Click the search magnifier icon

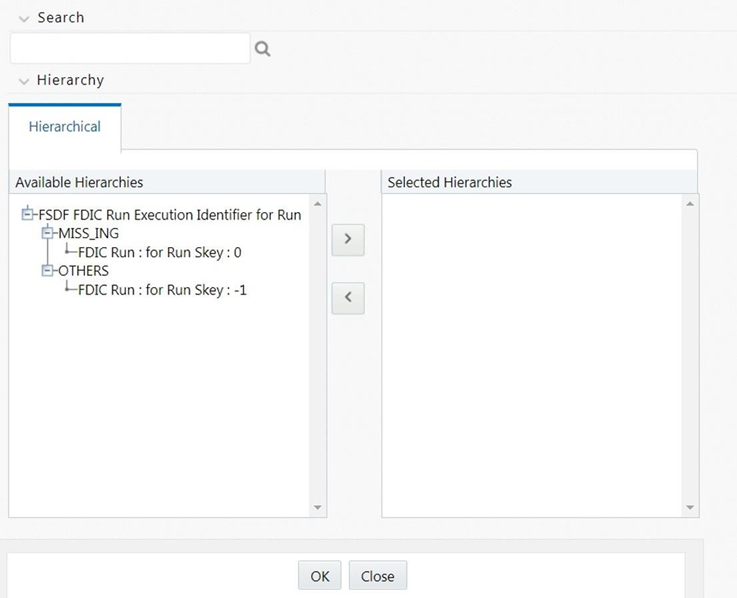pos(262,48)
